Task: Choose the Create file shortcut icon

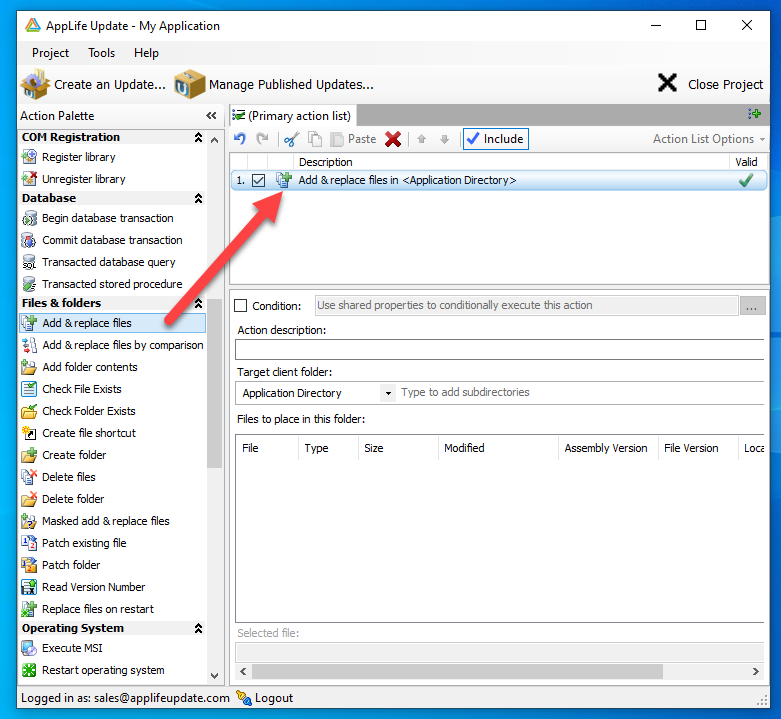Action: tap(29, 433)
